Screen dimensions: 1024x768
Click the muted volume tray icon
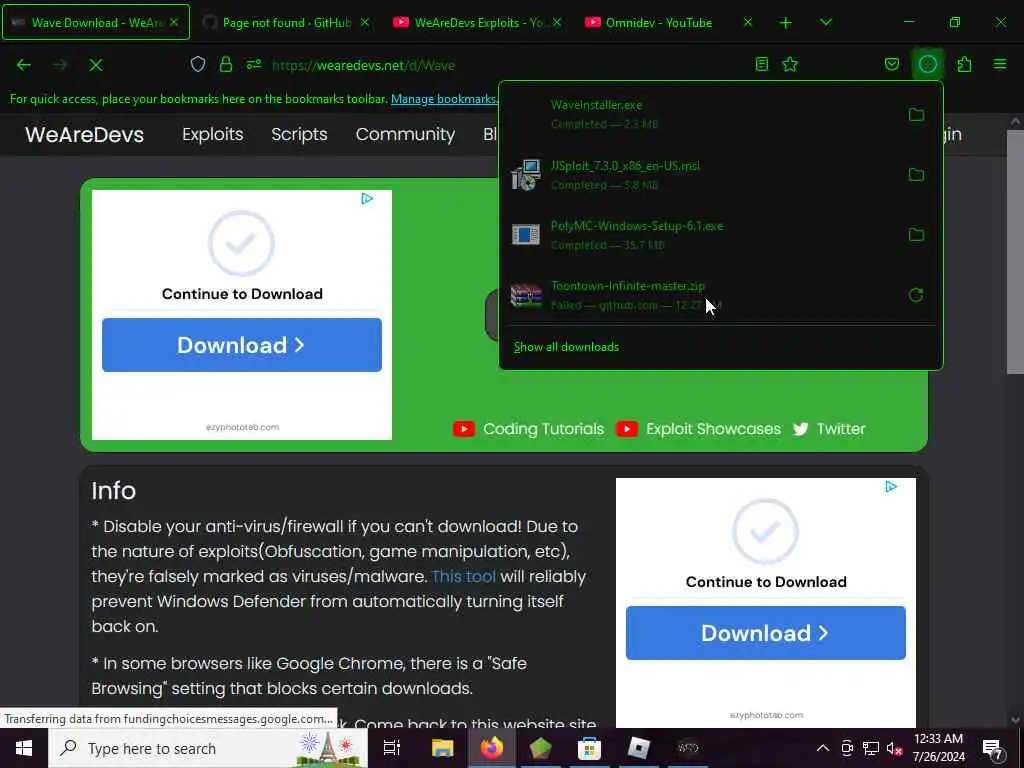(x=894, y=748)
